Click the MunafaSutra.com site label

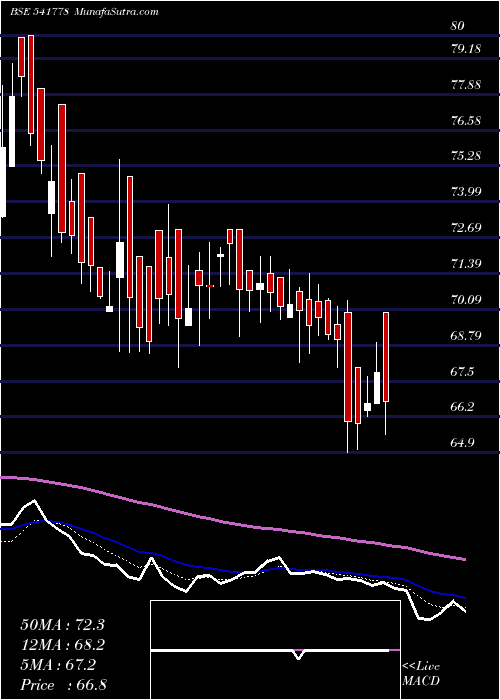pos(115,12)
